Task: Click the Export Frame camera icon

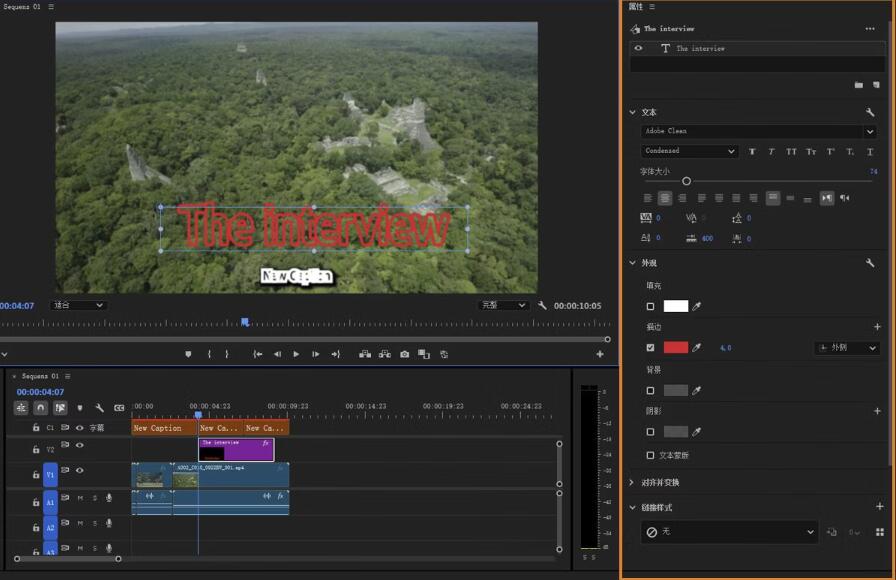Action: 403,353
